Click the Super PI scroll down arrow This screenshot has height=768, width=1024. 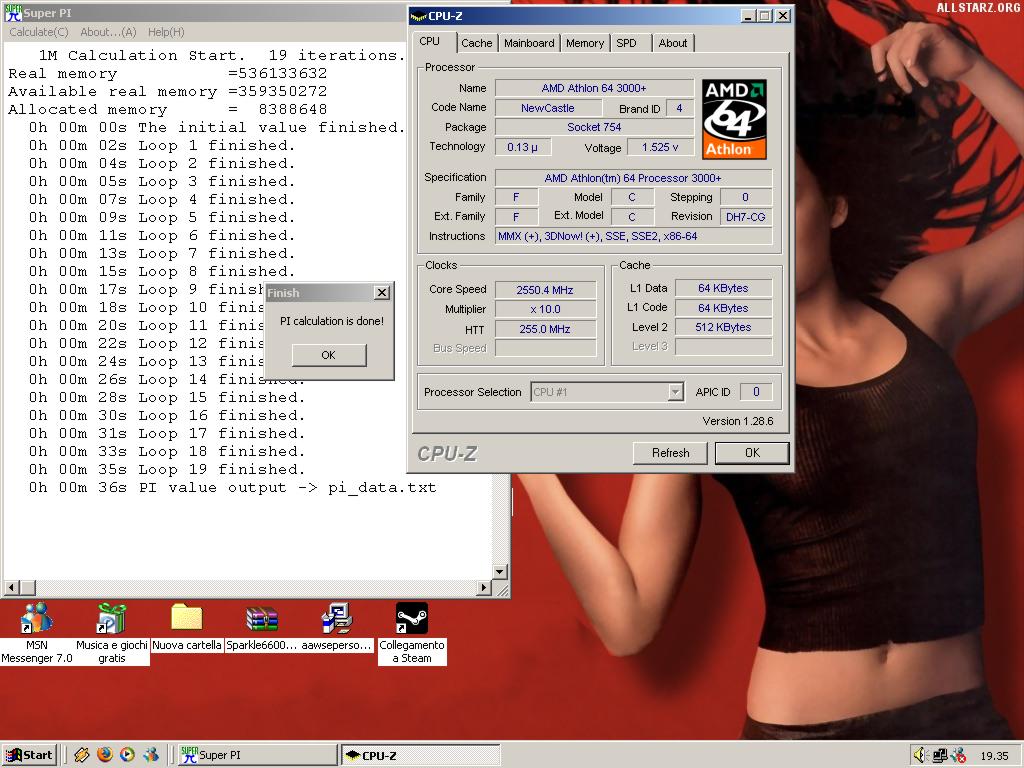pos(500,572)
